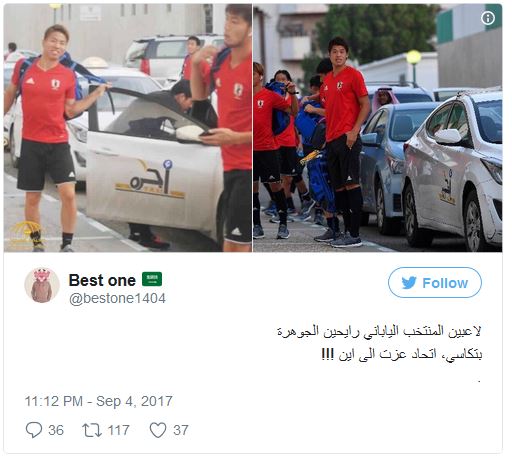Viewport: 512px width, 460px height.
Task: Click the gold watermark on the left photo
Action: click(x=21, y=233)
